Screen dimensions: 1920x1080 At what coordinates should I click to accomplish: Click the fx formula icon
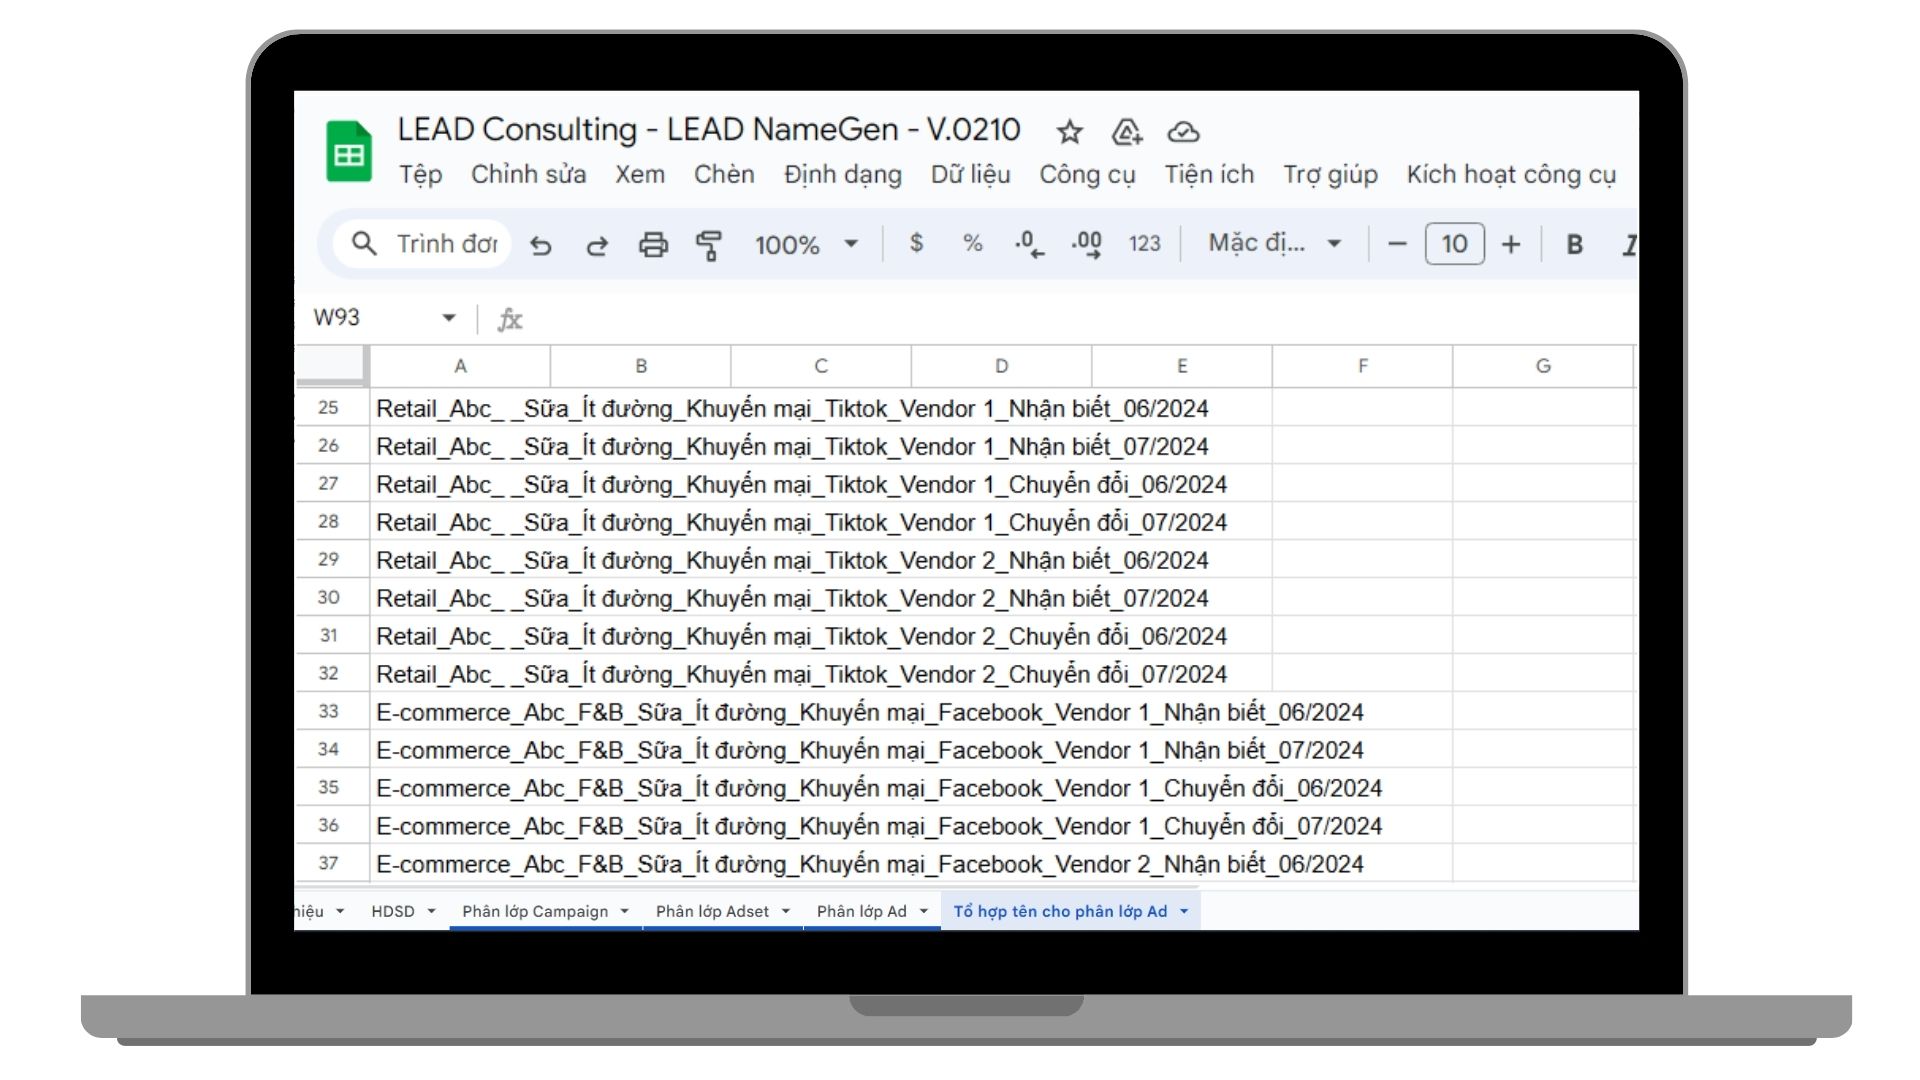pos(510,319)
